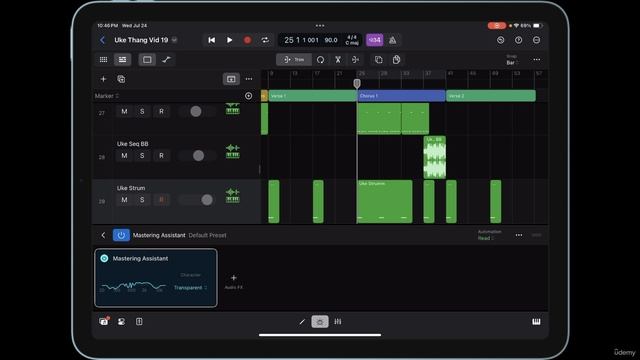Record-enable the Uke Seq BB track
Viewport: 640px width, 360px height.
161,156
